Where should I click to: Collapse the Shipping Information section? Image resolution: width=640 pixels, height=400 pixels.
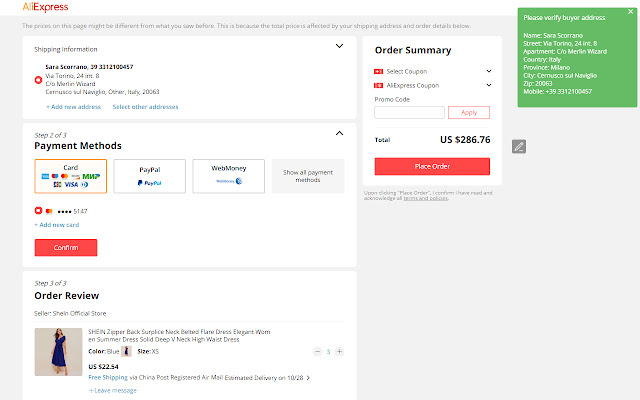[x=339, y=45]
